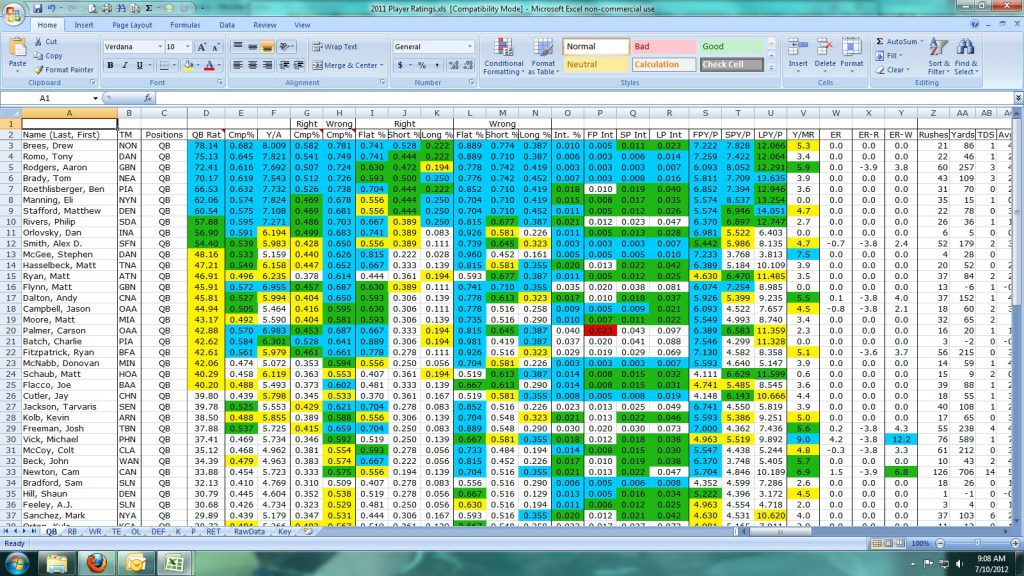Click the Insert cells icon
Viewport: 1024px width, 576px height.
pos(798,48)
